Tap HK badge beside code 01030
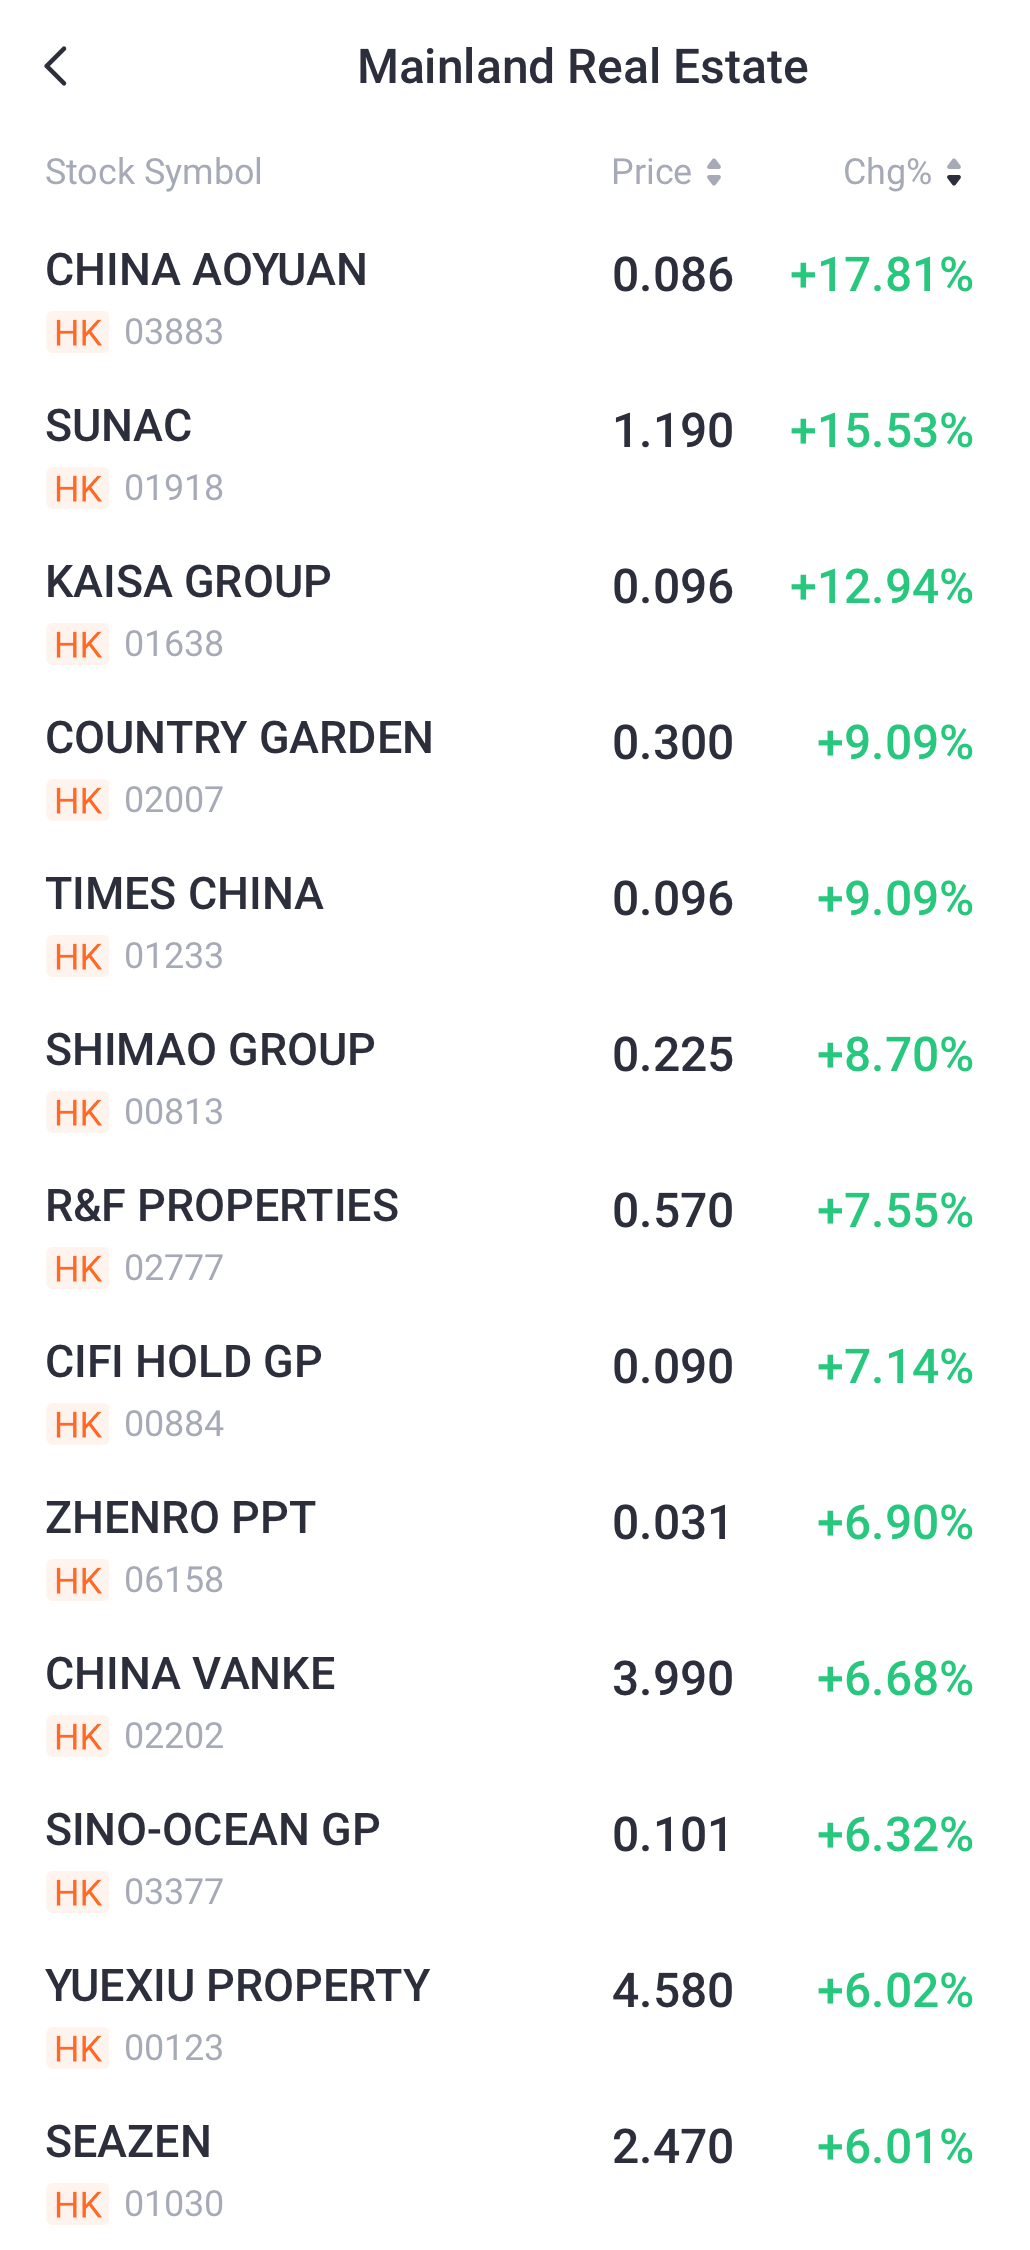The width and height of the screenshot is (1030, 2250). [78, 2205]
